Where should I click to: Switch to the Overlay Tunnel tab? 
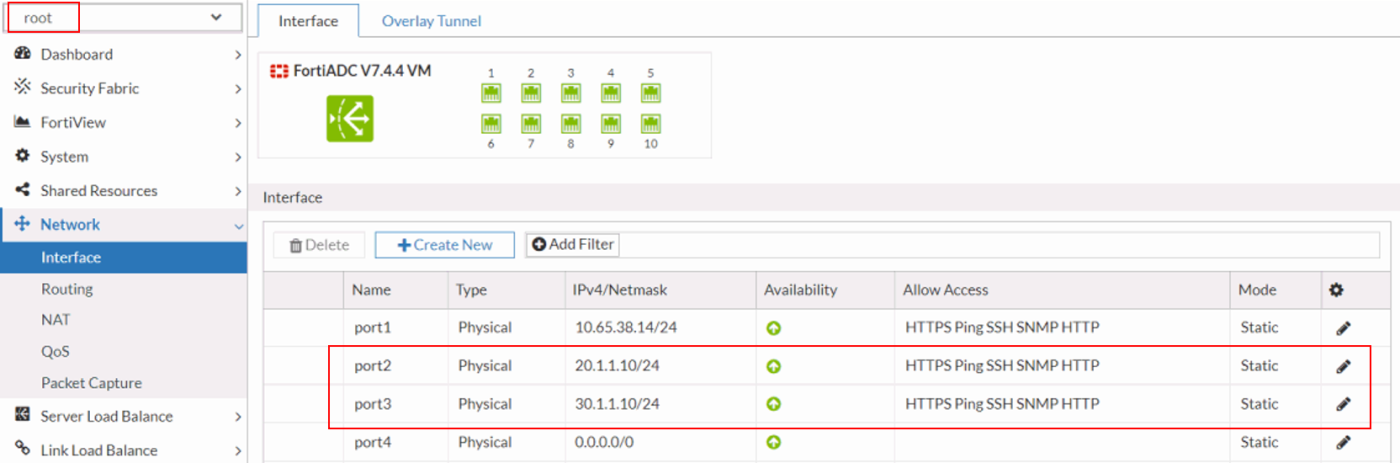tap(431, 20)
